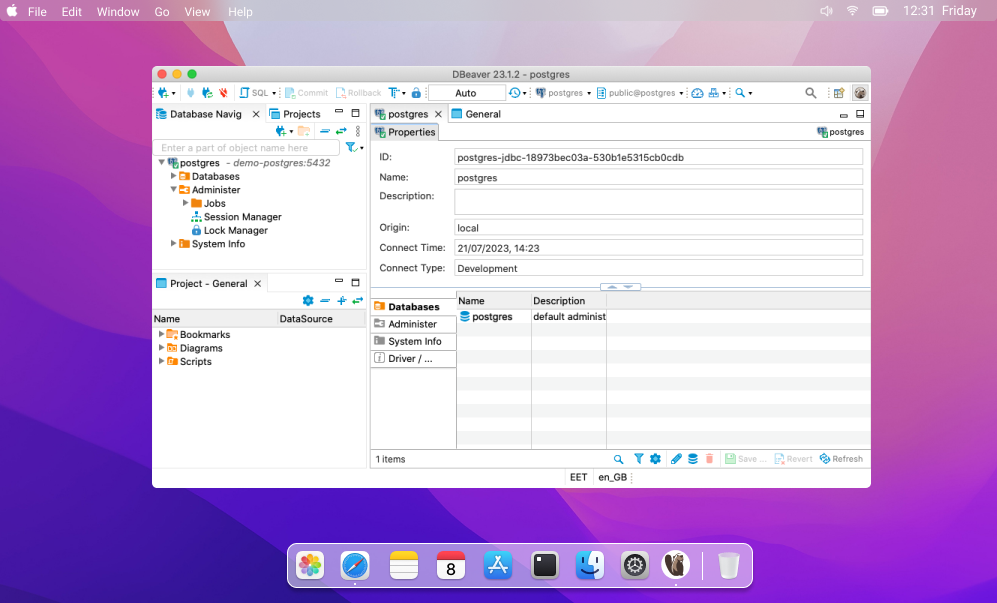This screenshot has height=603, width=997.
Task: Click the Connect plug icon in toolbar
Action: [190, 93]
